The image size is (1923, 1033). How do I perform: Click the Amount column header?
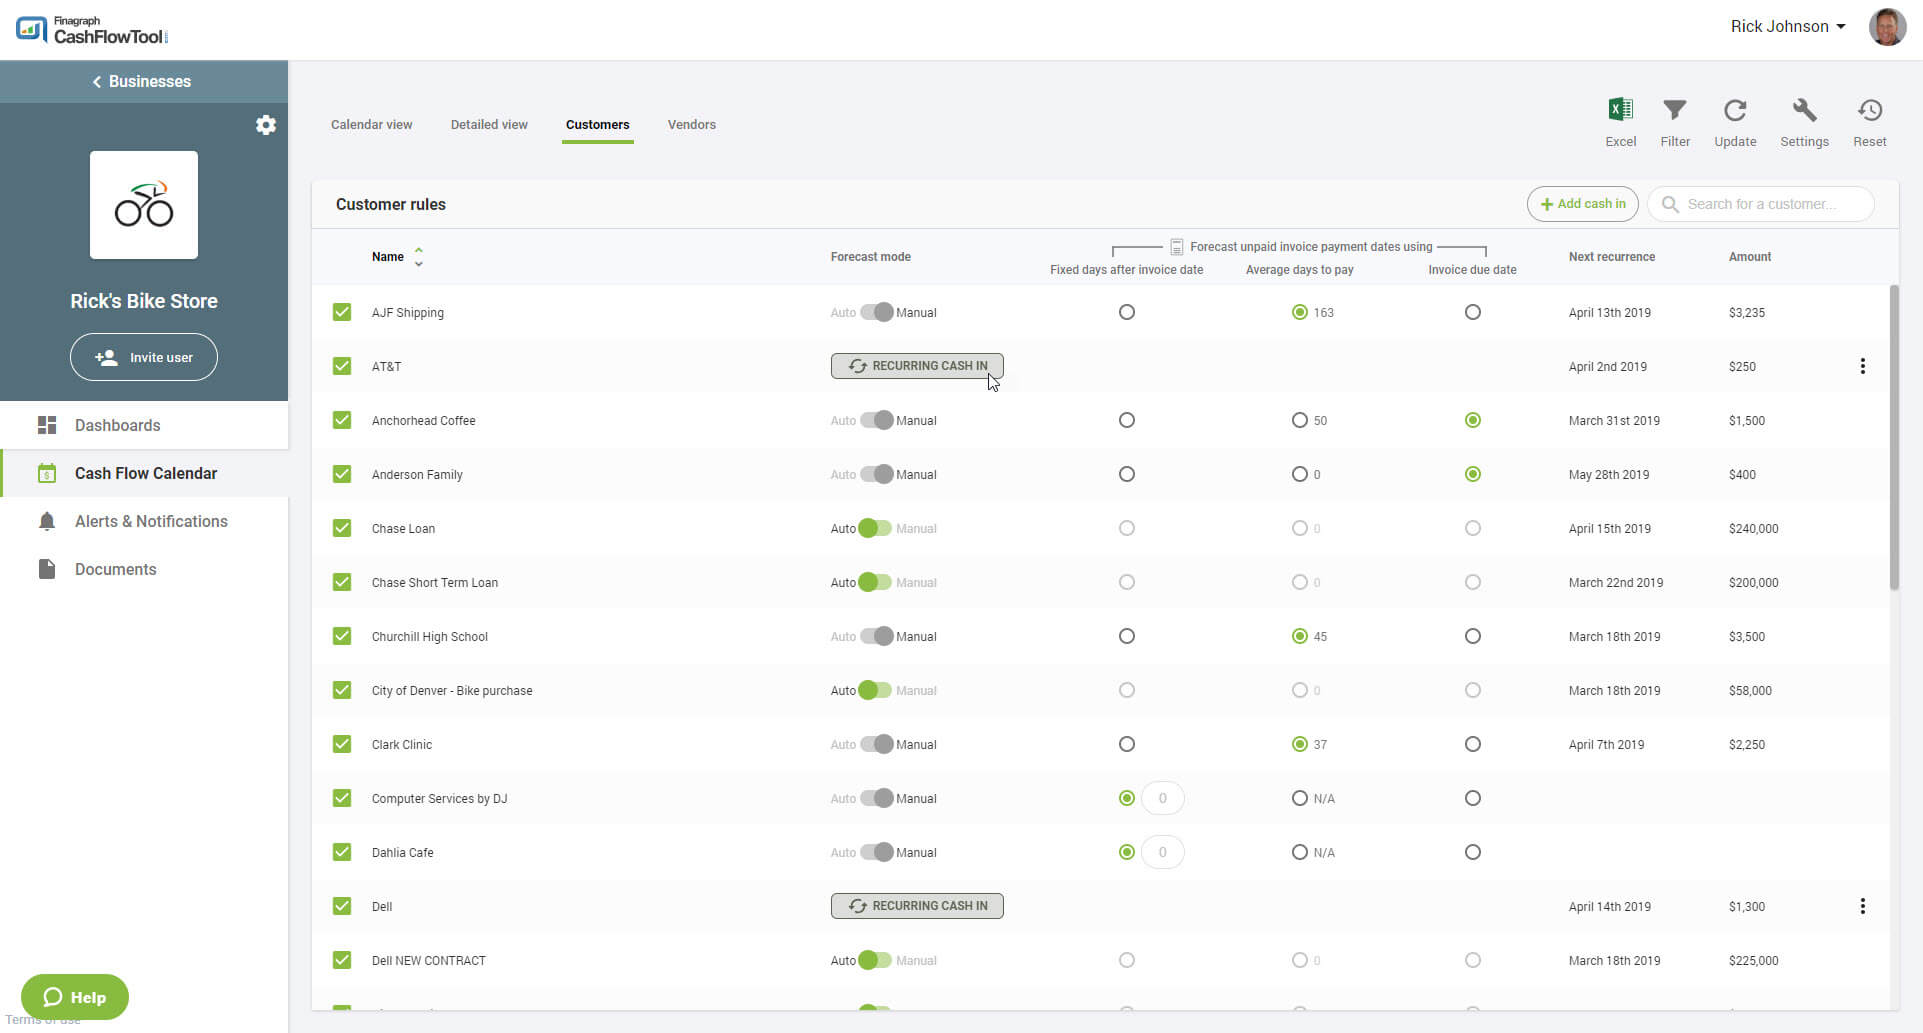(1749, 257)
